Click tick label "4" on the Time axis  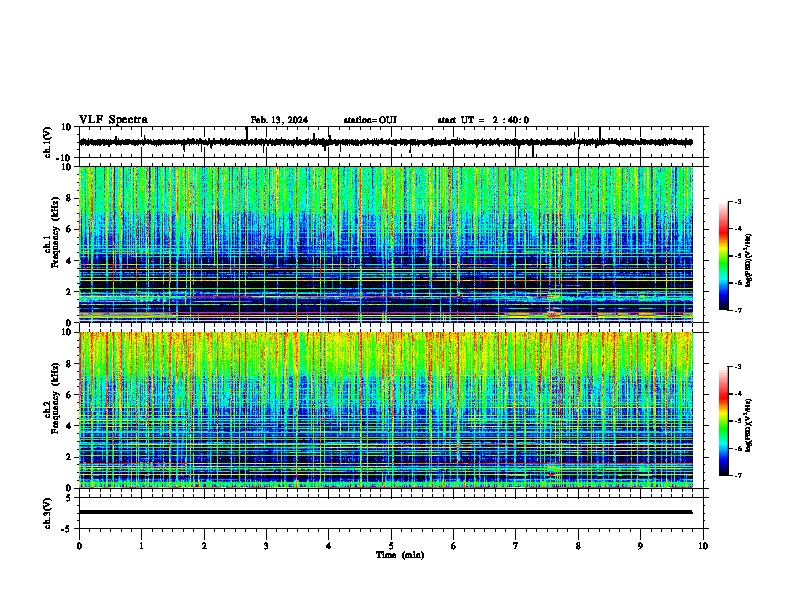click(x=329, y=546)
